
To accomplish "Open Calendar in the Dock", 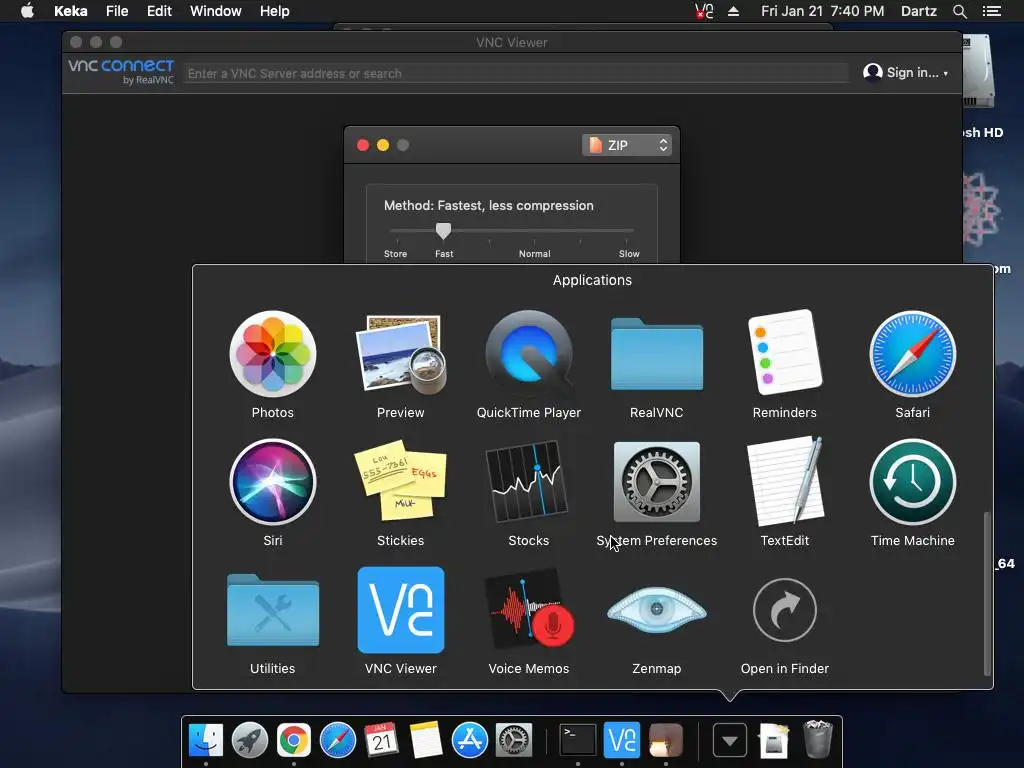I will pos(381,741).
